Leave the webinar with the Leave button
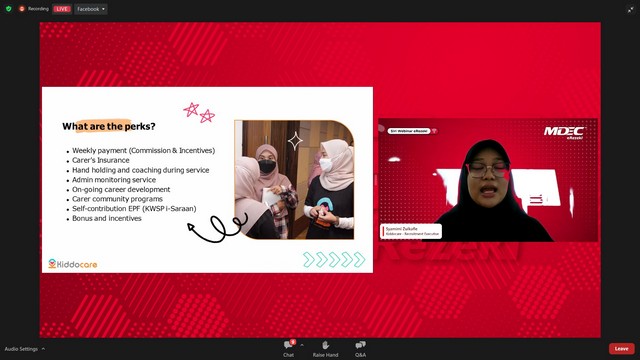The width and height of the screenshot is (640, 360). pos(622,349)
